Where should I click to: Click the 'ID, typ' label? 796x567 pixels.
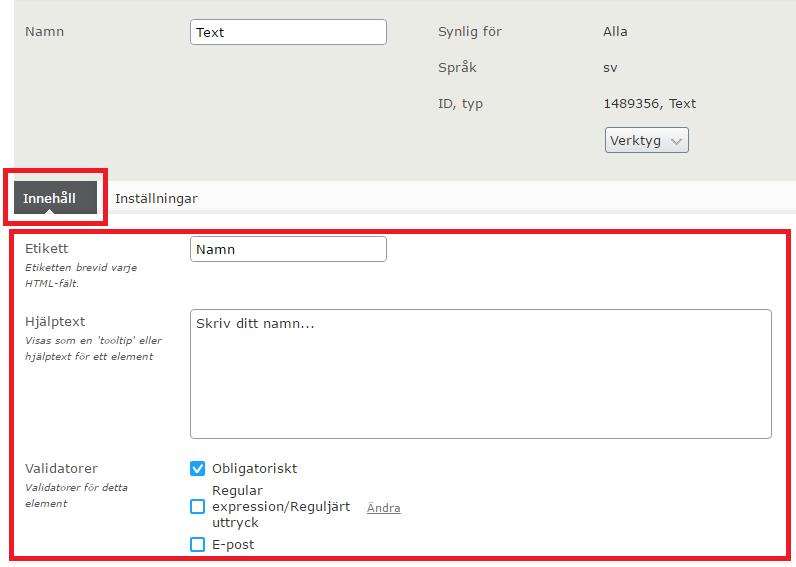460,104
